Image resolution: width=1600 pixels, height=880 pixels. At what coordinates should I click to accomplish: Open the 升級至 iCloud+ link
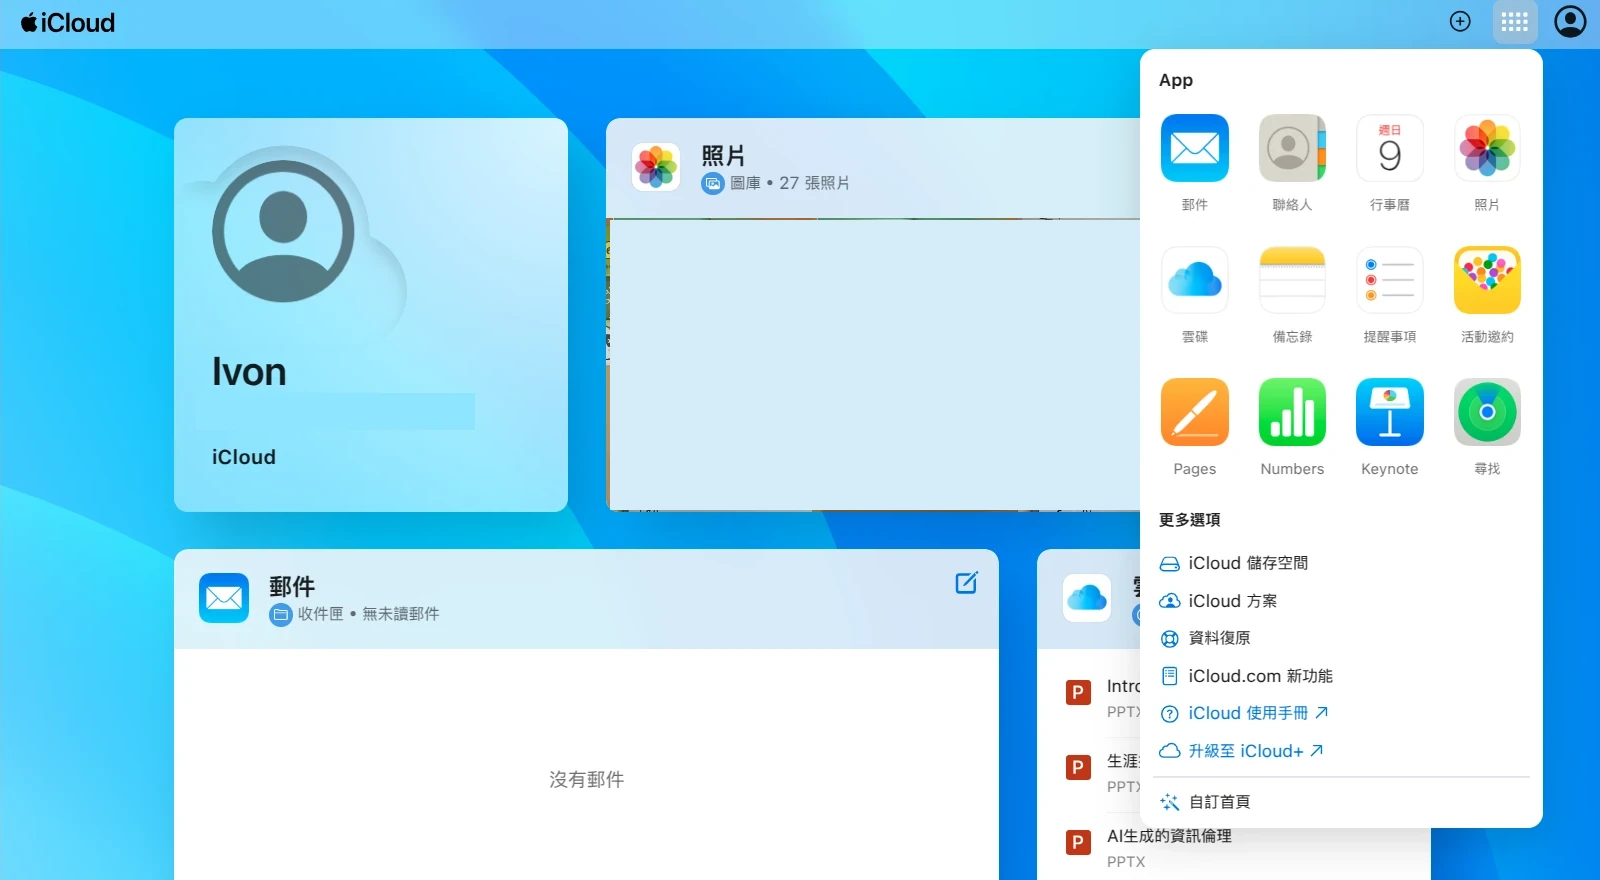pyautogui.click(x=1255, y=751)
